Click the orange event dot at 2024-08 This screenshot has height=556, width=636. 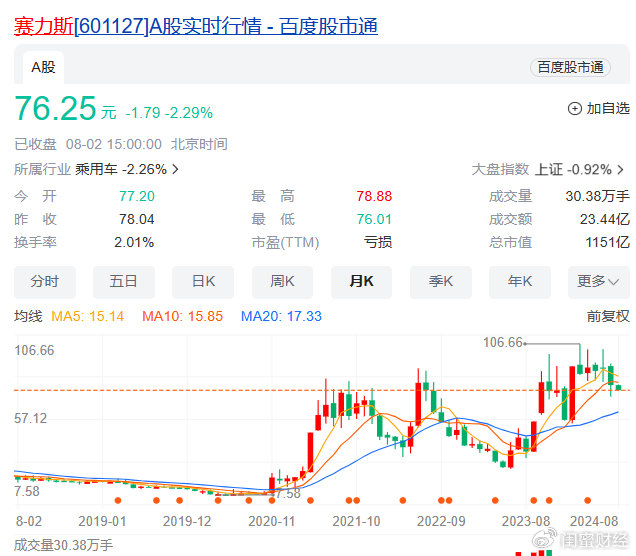click(587, 500)
